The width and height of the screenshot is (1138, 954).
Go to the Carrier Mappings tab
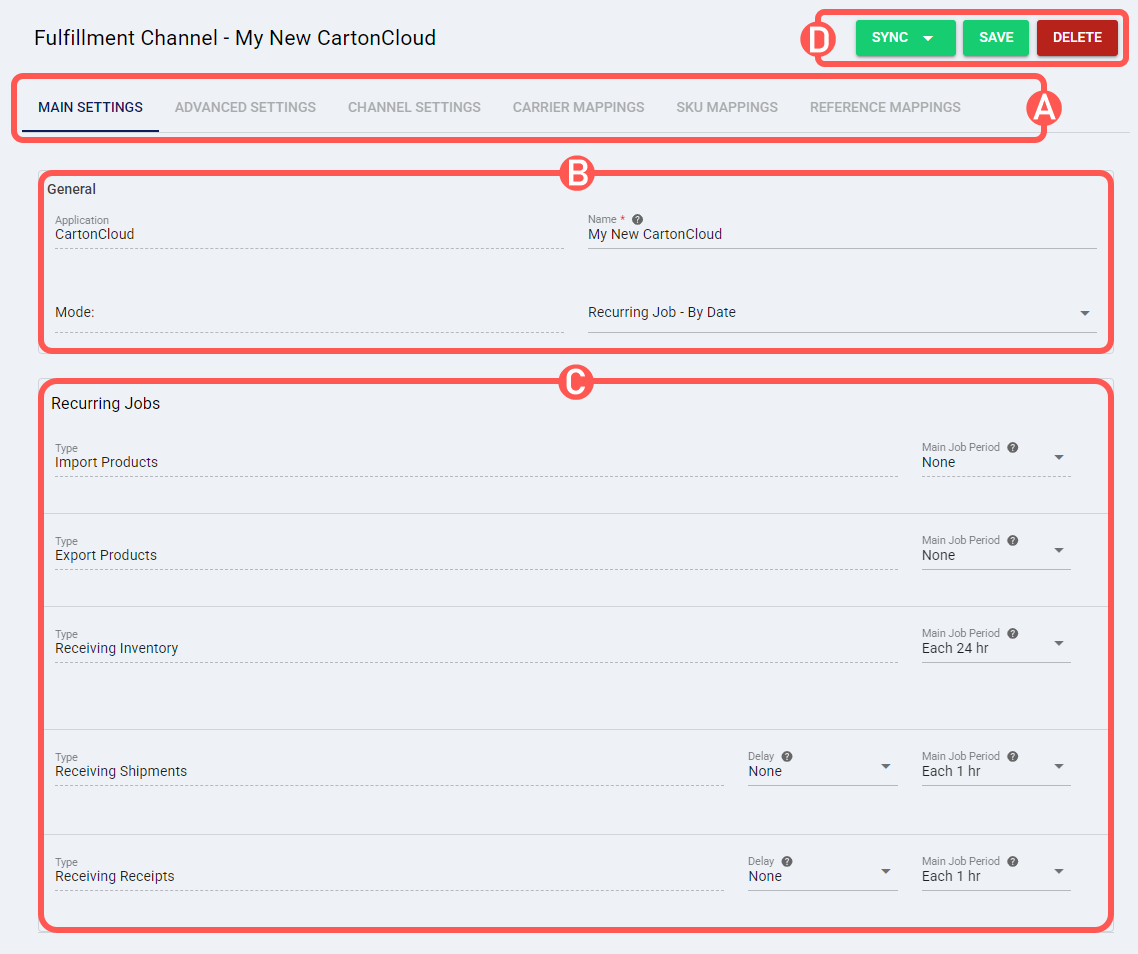[x=578, y=107]
